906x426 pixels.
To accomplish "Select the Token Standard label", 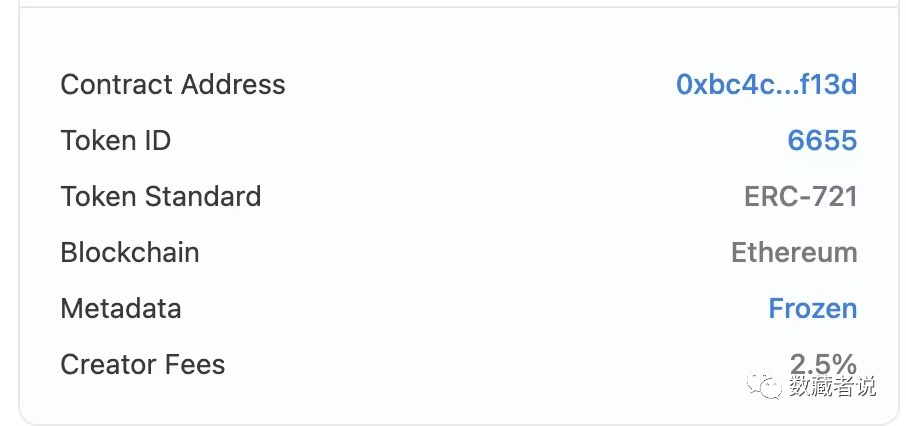I will (x=161, y=197).
